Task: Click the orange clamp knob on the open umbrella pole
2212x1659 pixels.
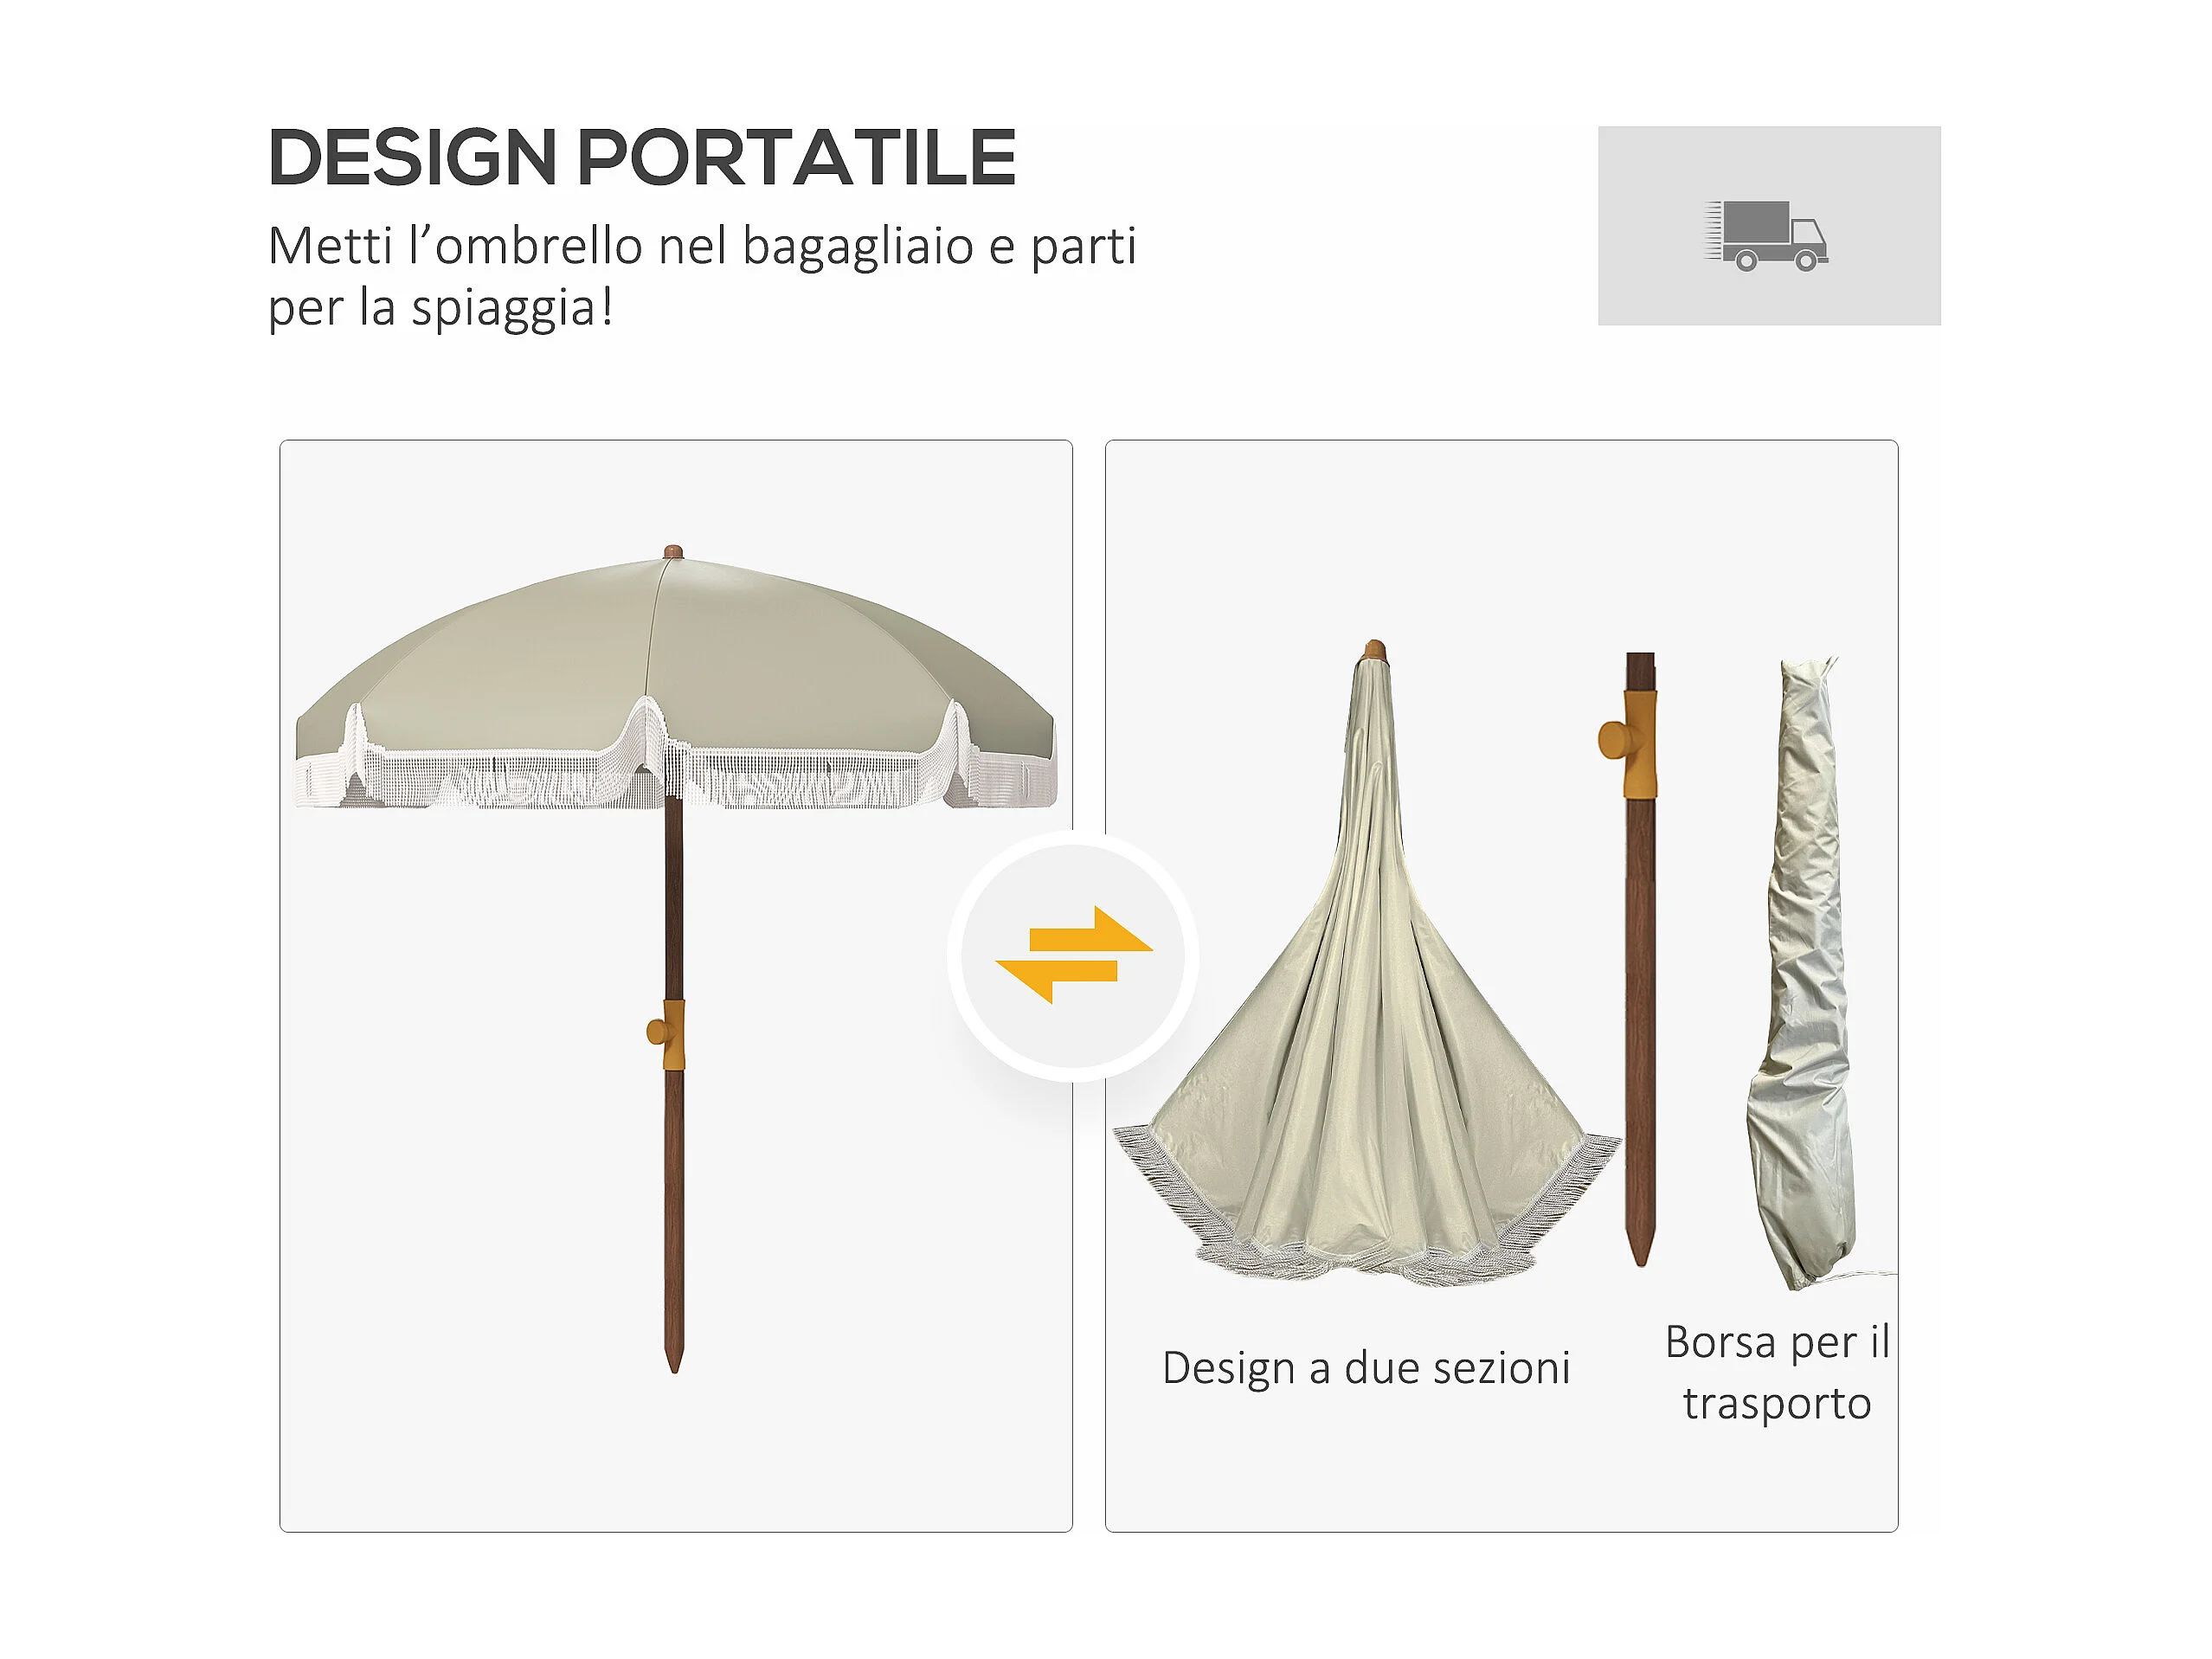Action: [x=666, y=1034]
